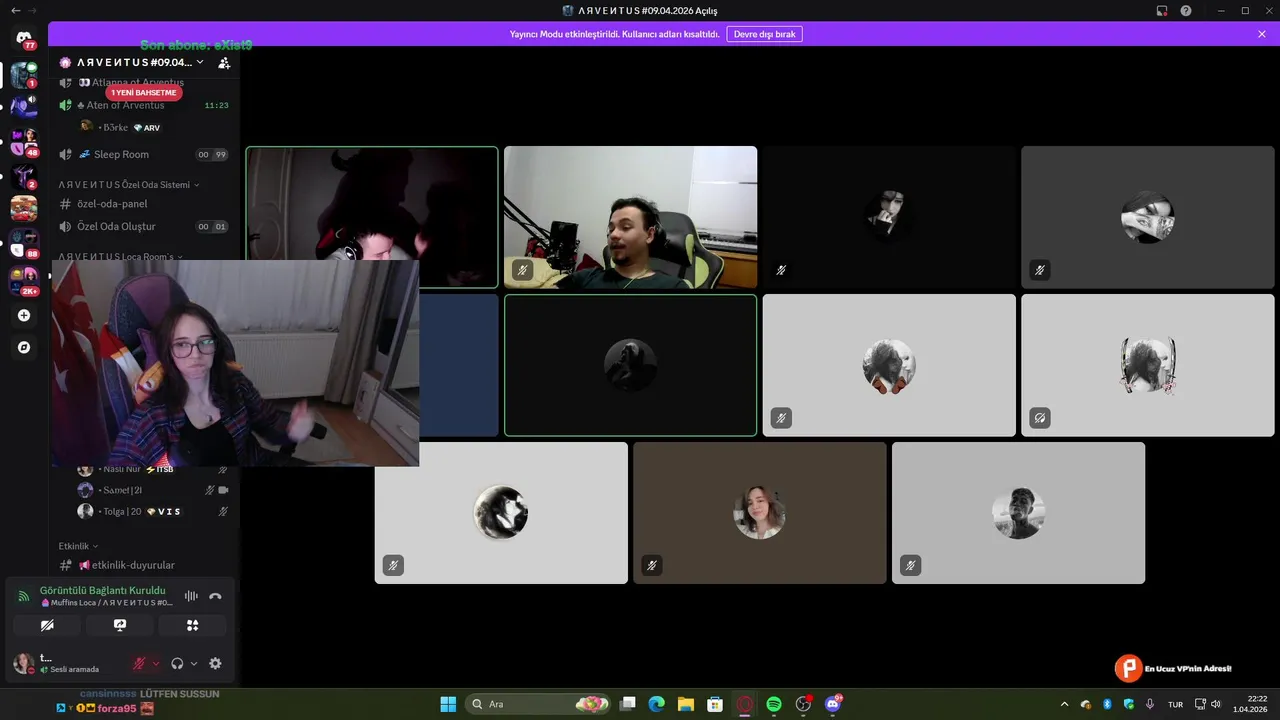Screen dimensions: 1280x720
Task: Open Spotify from the taskbar
Action: pos(773,704)
